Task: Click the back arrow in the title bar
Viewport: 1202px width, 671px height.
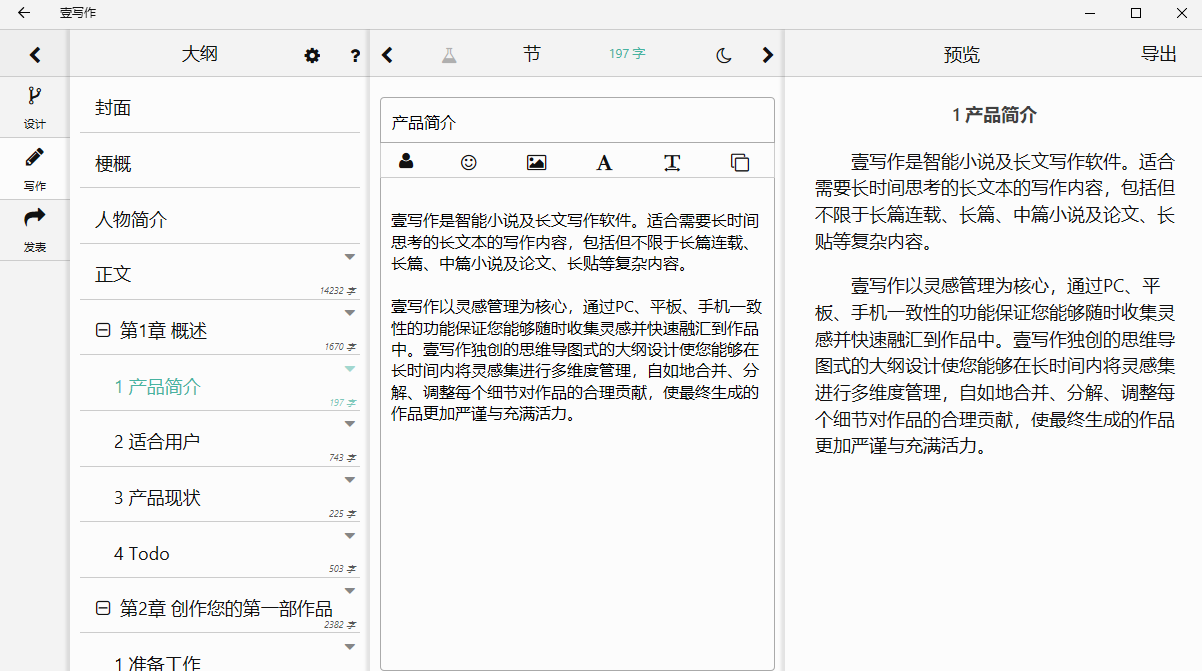Action: coord(24,13)
